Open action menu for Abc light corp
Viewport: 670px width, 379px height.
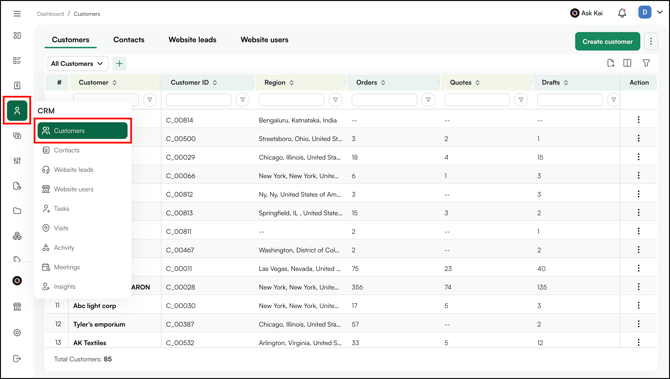point(638,306)
